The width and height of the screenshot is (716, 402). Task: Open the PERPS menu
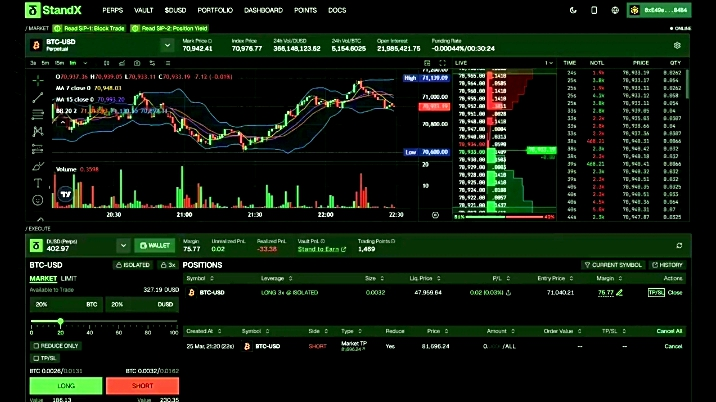pyautogui.click(x=113, y=10)
